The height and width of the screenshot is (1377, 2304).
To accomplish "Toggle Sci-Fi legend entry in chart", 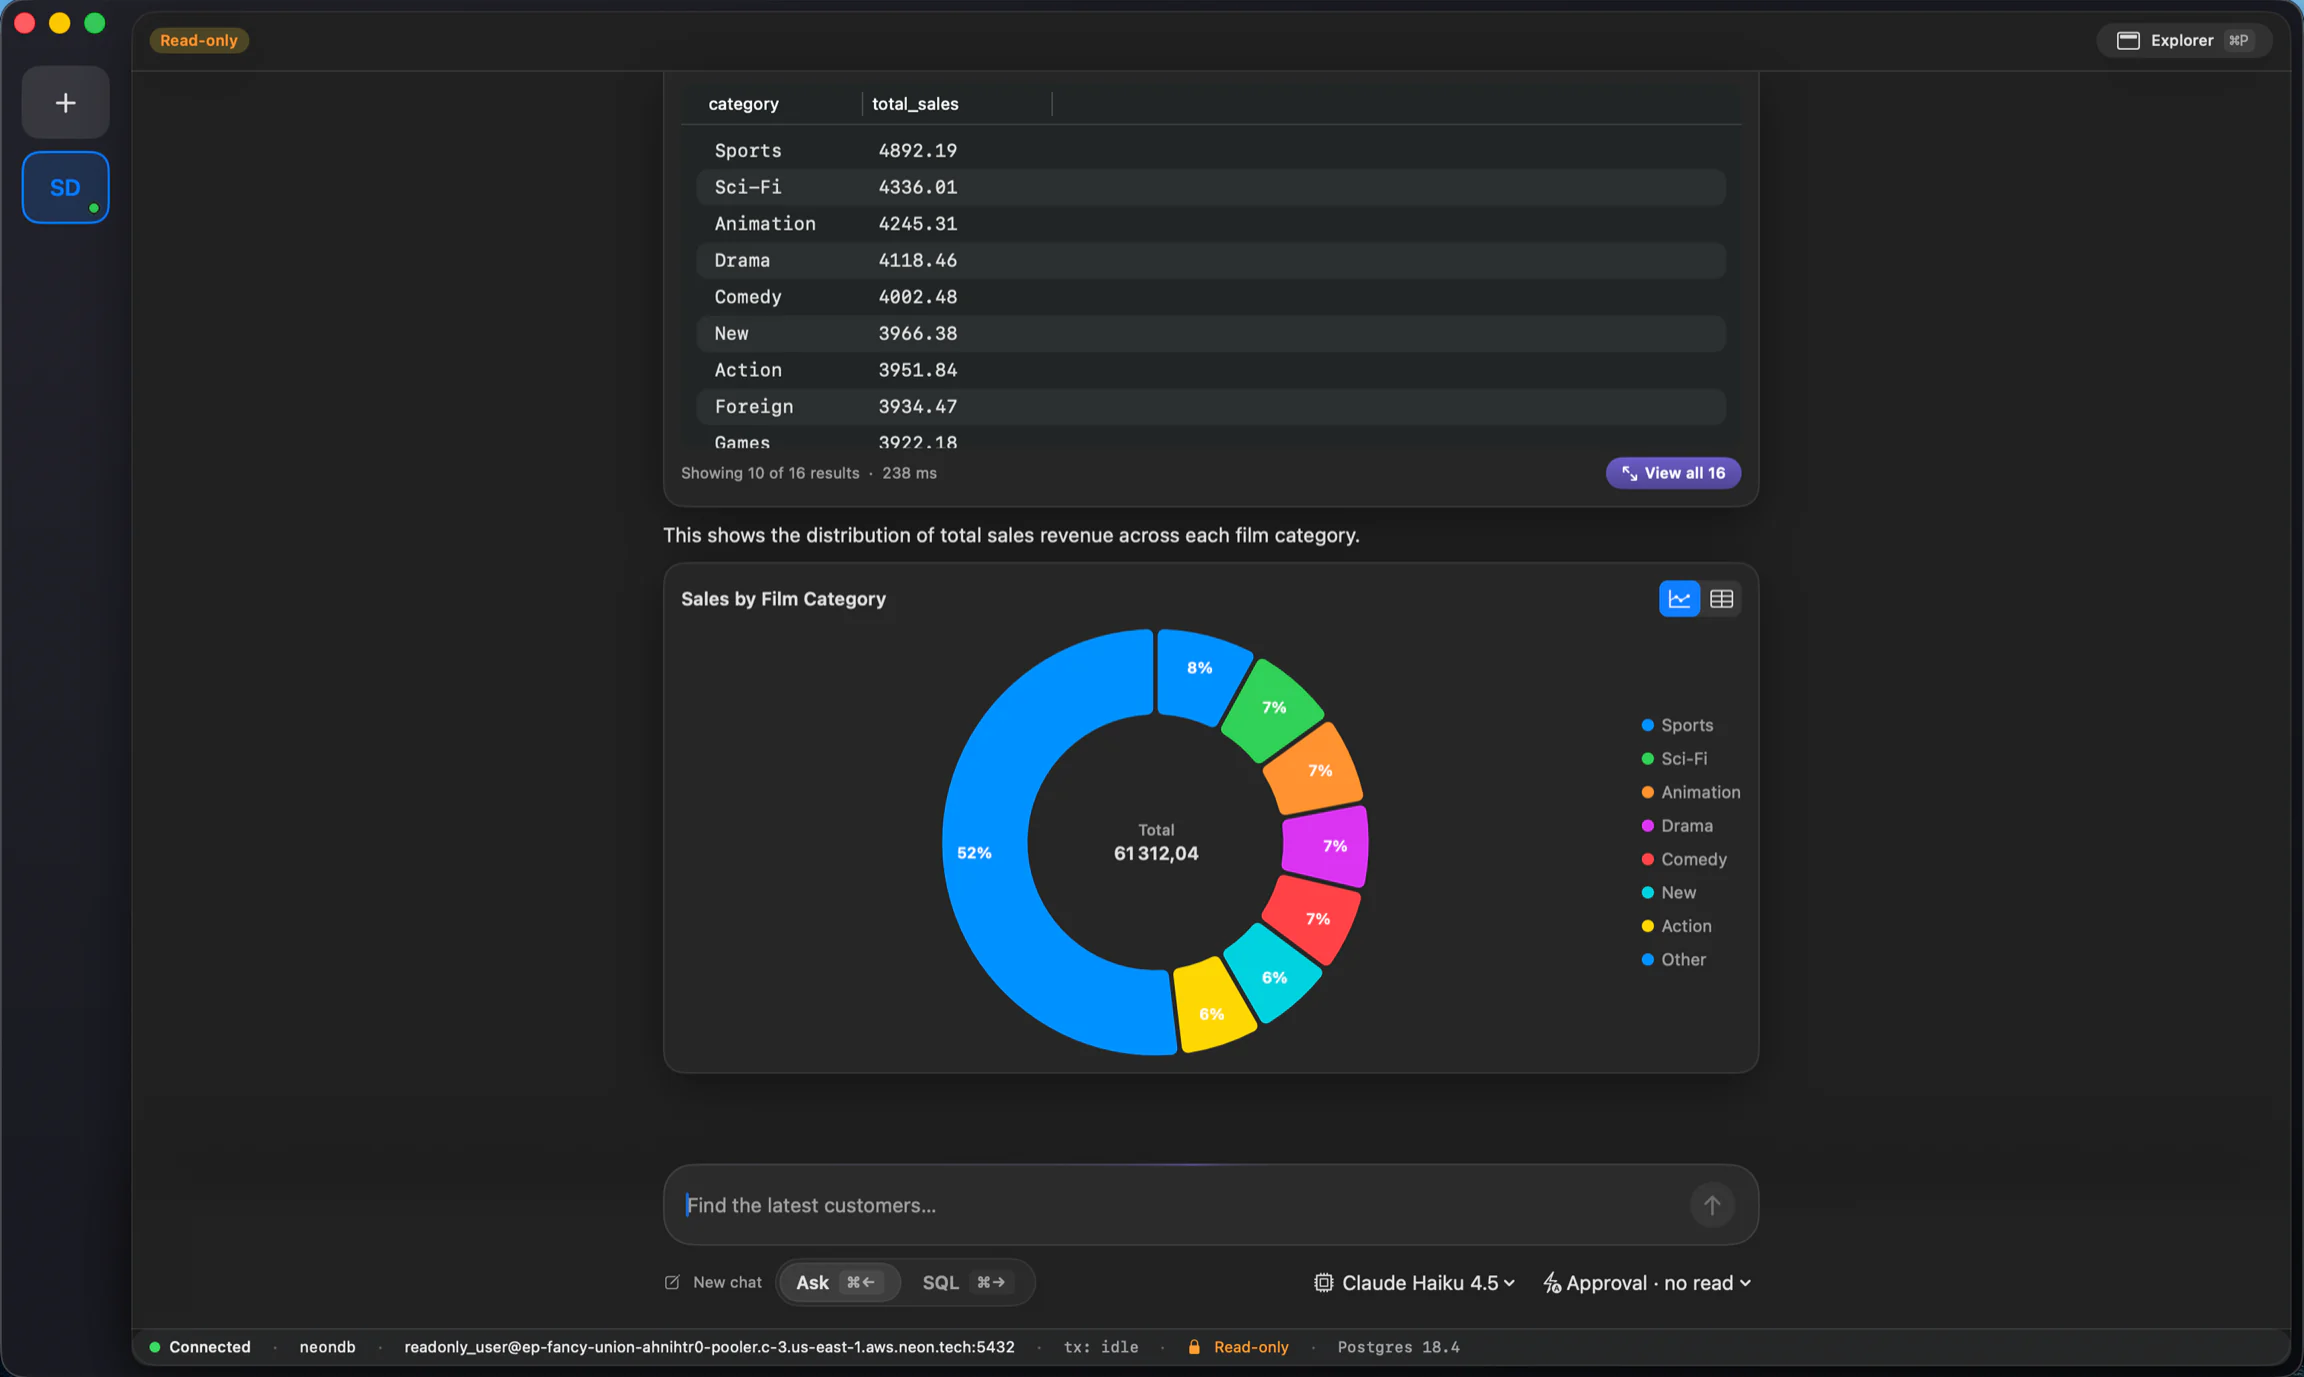I will pyautogui.click(x=1674, y=759).
